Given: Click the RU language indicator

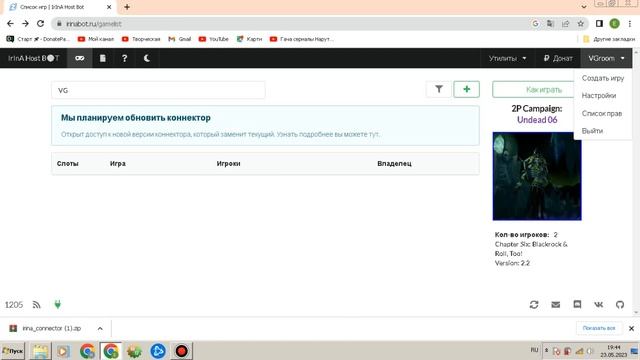Looking at the screenshot, I should [534, 350].
